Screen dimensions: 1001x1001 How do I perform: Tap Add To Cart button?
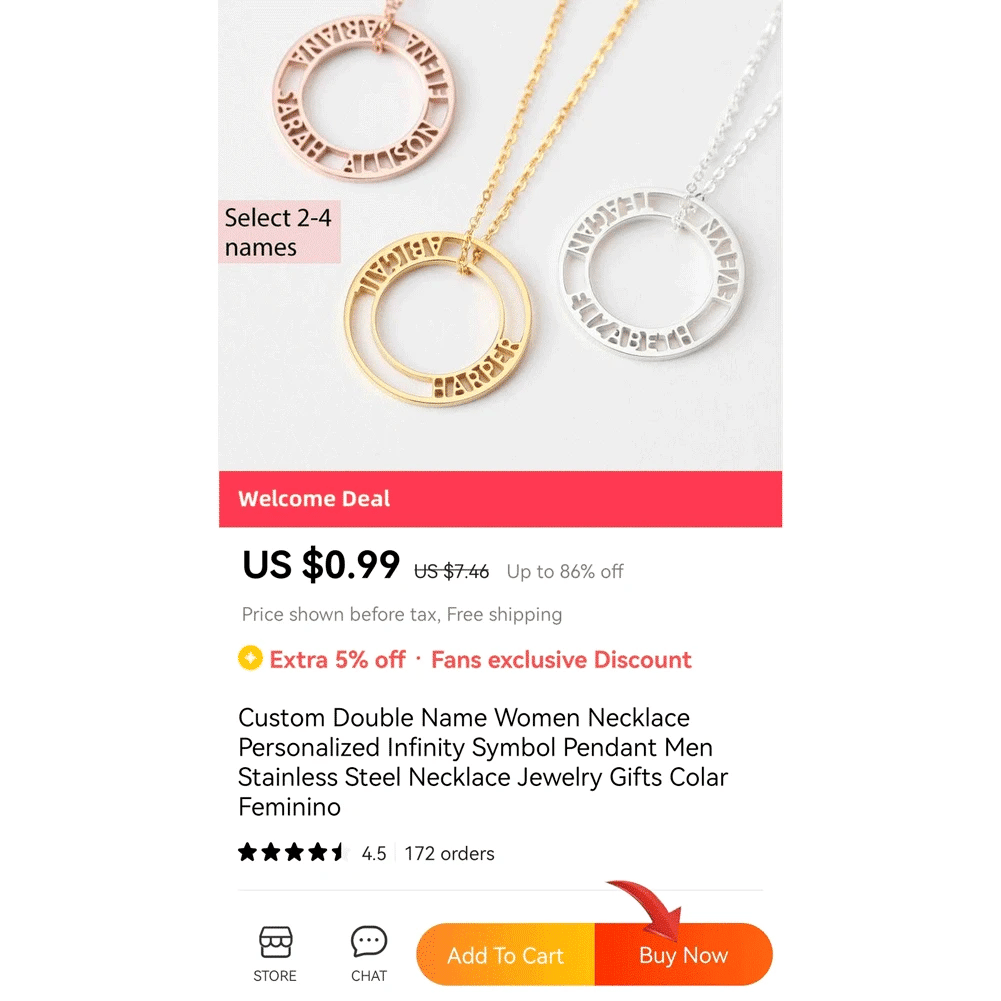505,955
